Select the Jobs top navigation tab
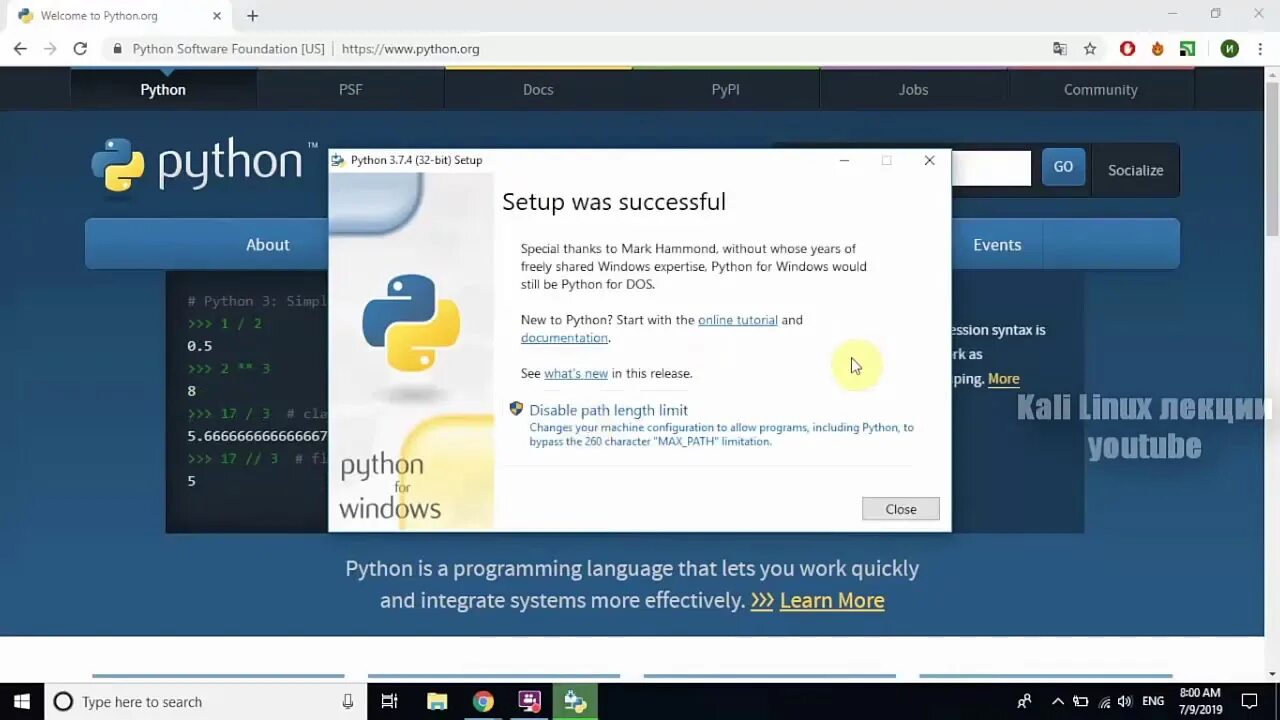This screenshot has height=720, width=1280. 913,89
